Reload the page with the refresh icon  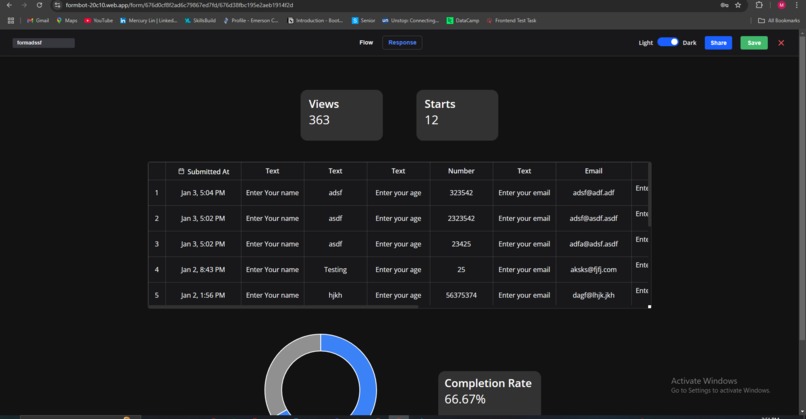(x=39, y=5)
